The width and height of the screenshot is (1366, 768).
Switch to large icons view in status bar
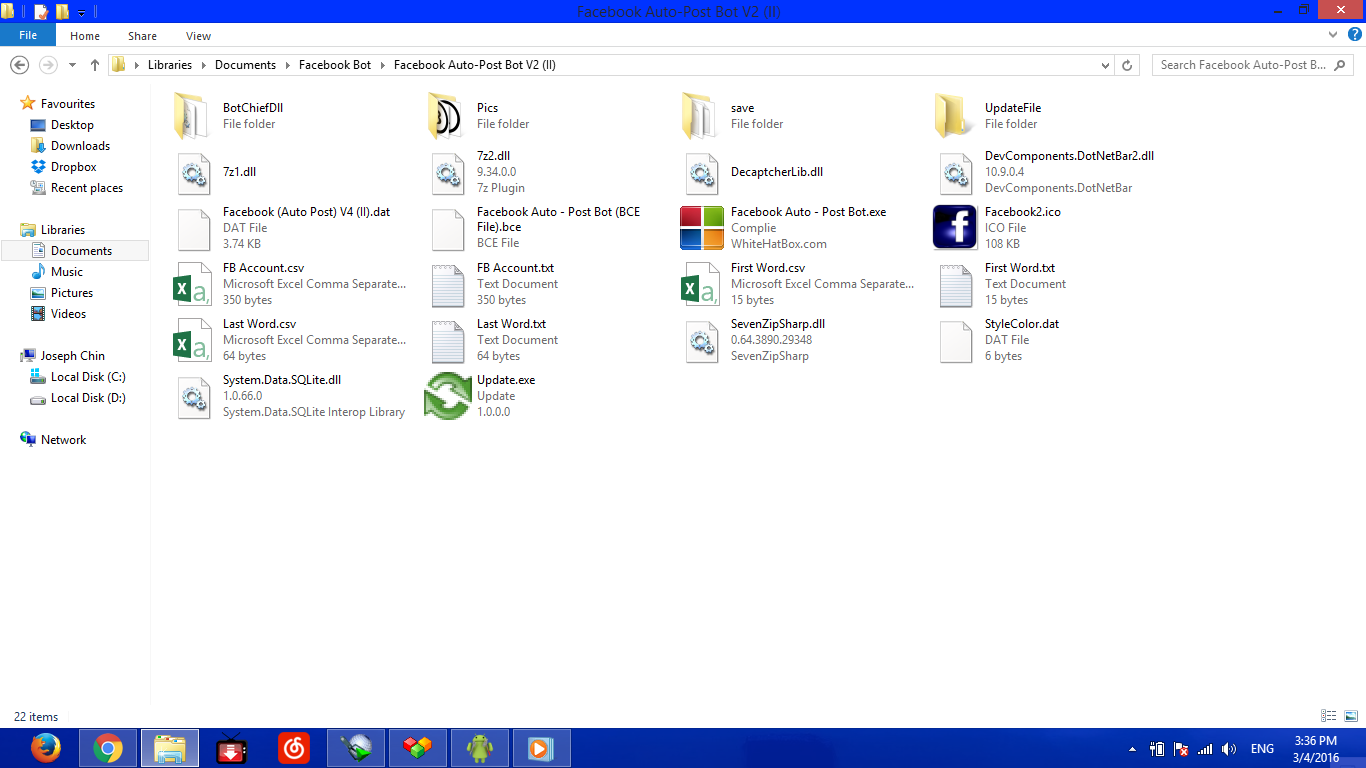(x=1350, y=716)
